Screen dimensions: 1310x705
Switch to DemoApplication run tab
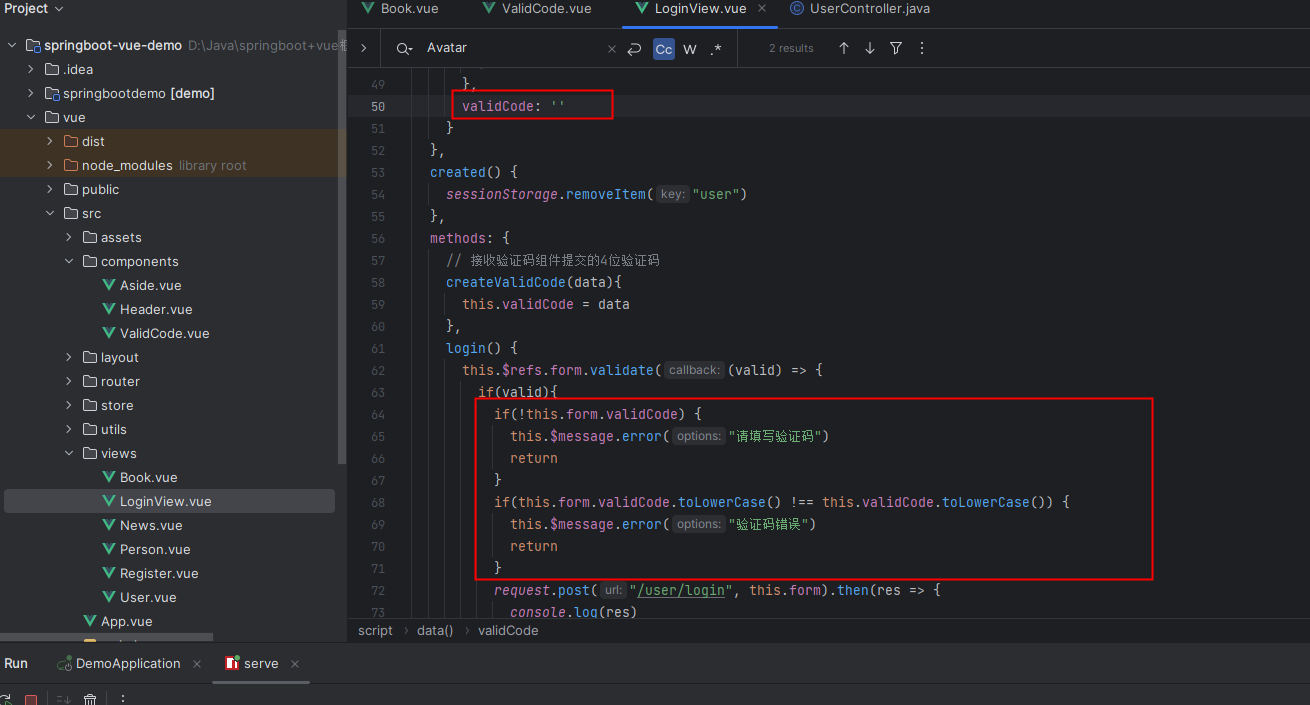point(128,663)
